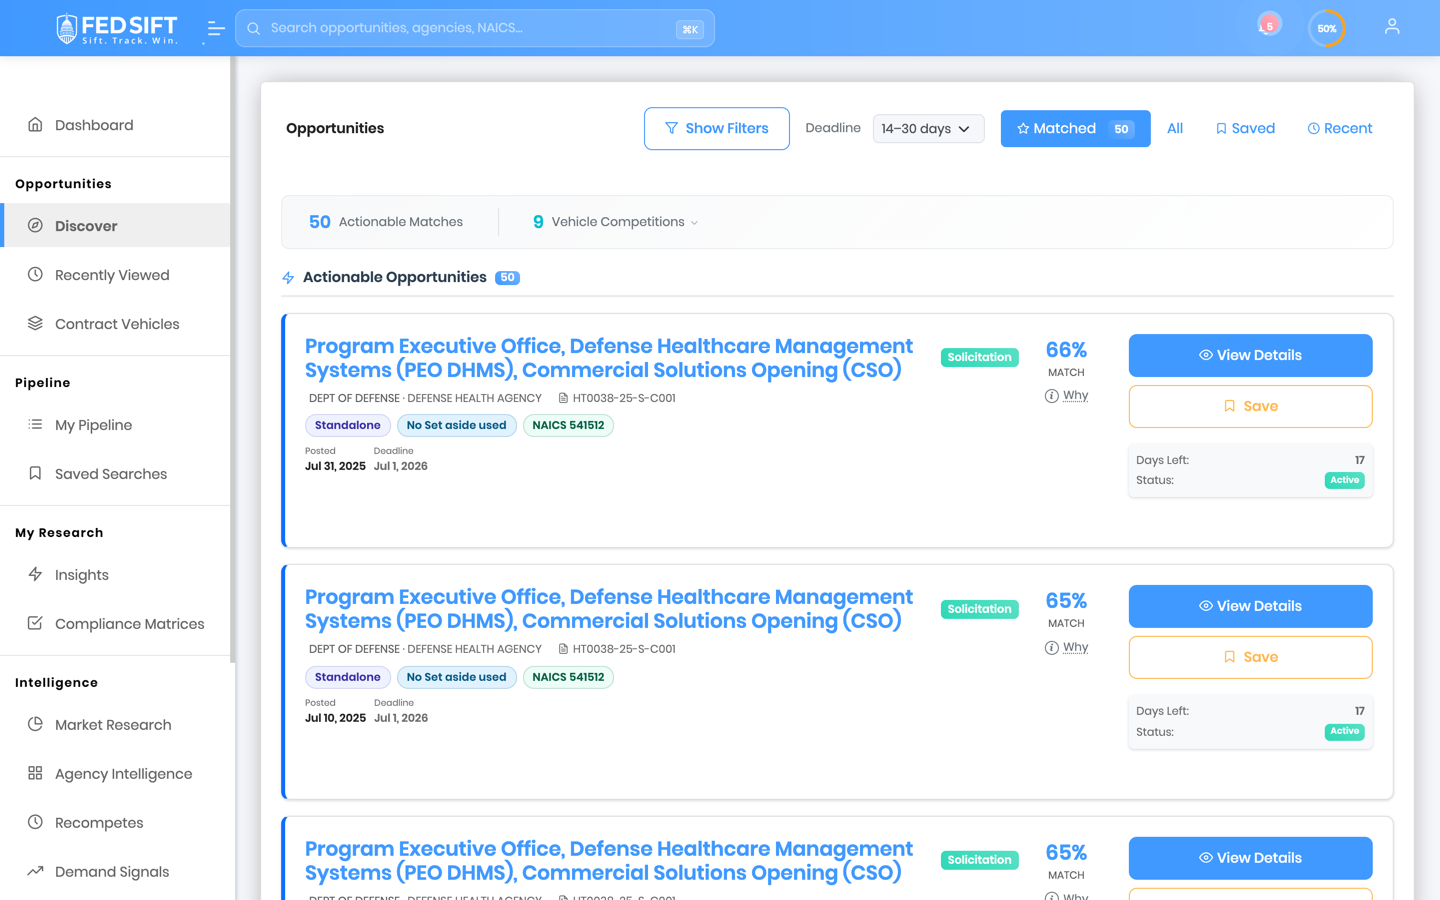
Task: Click the sidebar scrollbar
Action: click(232, 360)
